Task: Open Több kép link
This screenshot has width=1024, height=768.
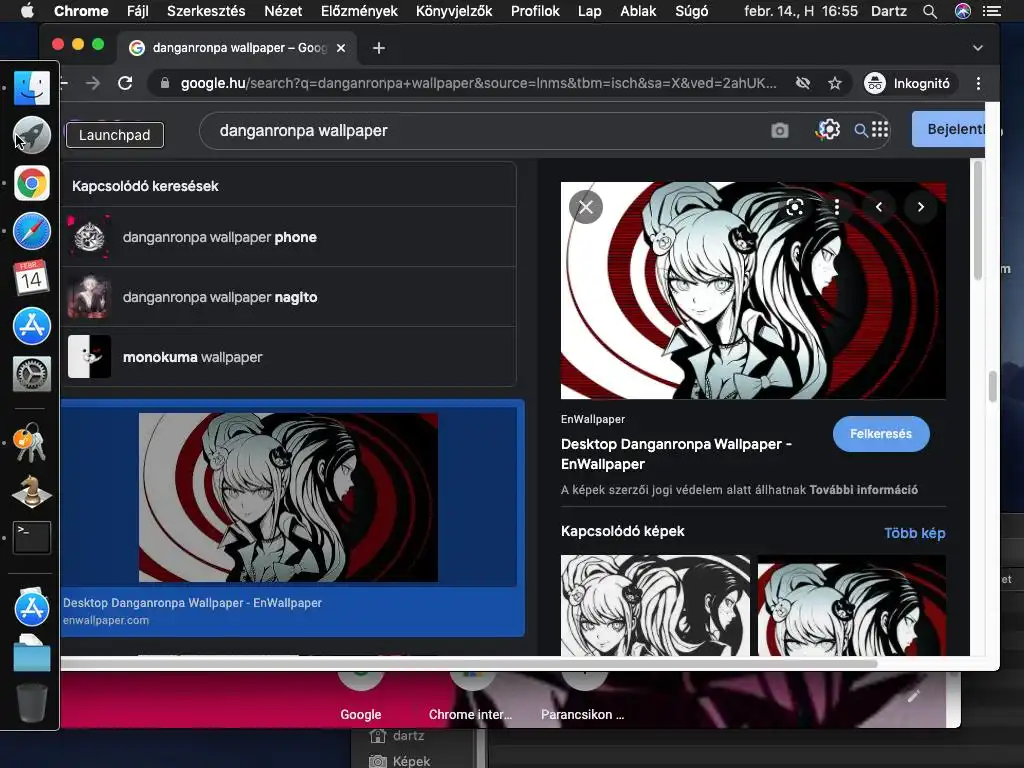Action: click(x=914, y=533)
